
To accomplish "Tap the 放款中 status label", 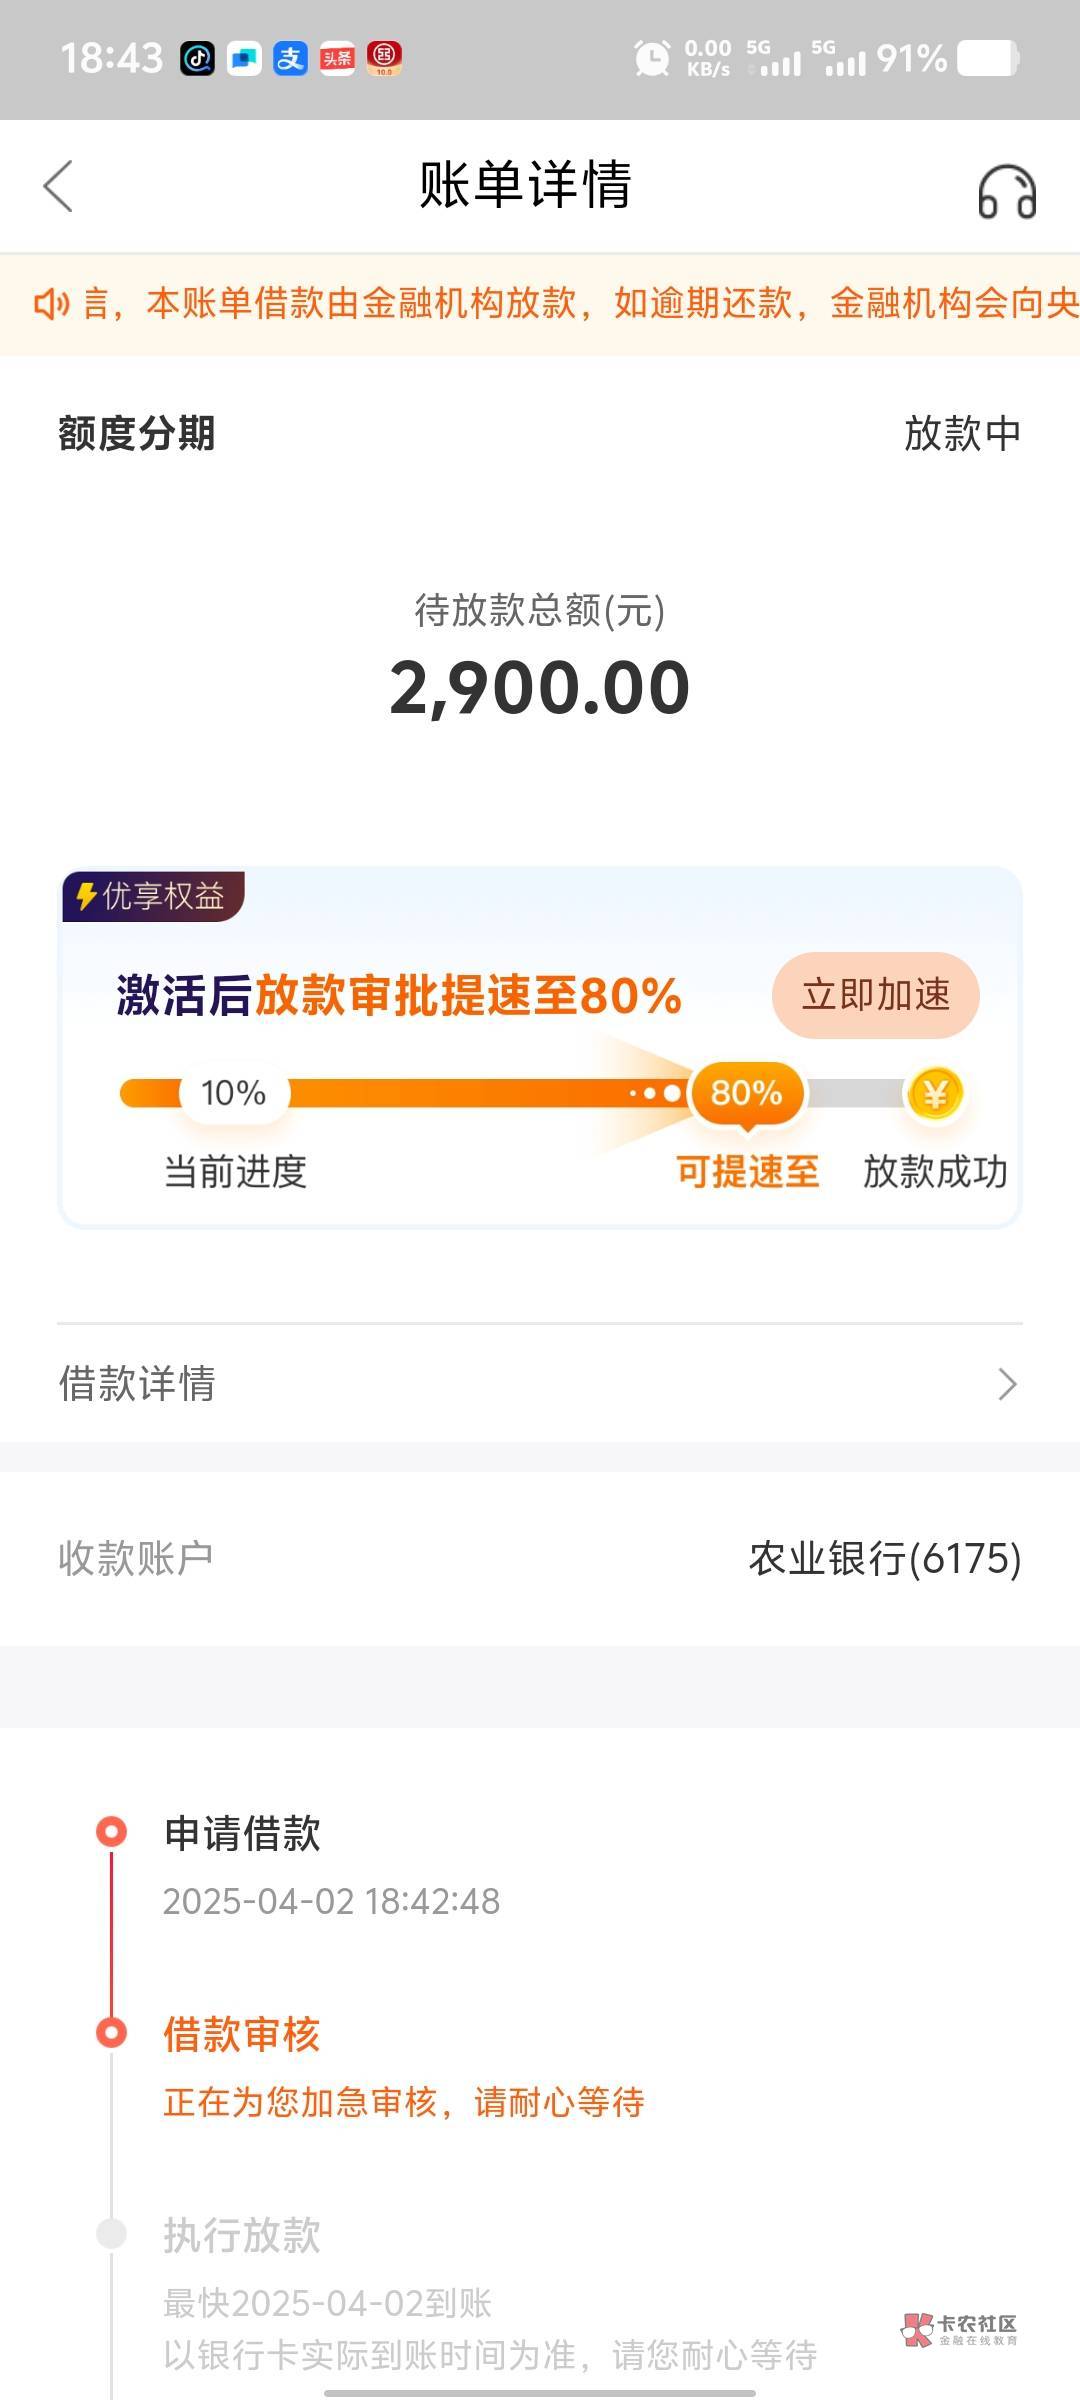I will point(962,434).
